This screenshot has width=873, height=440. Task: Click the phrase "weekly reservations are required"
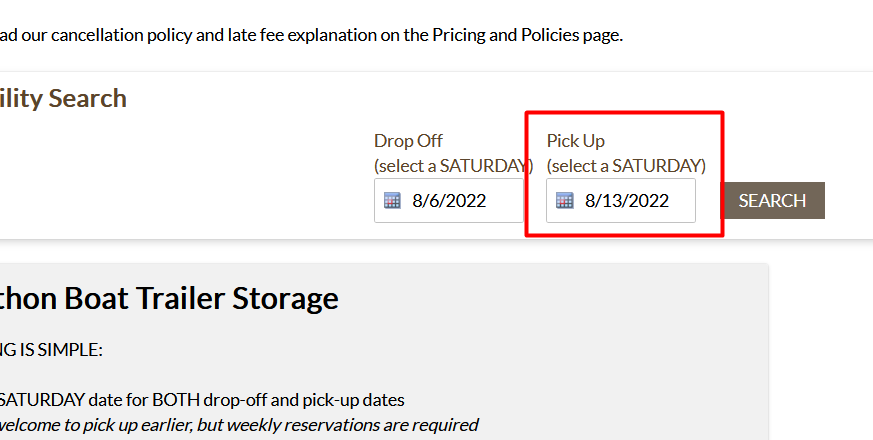pyautogui.click(x=352, y=425)
